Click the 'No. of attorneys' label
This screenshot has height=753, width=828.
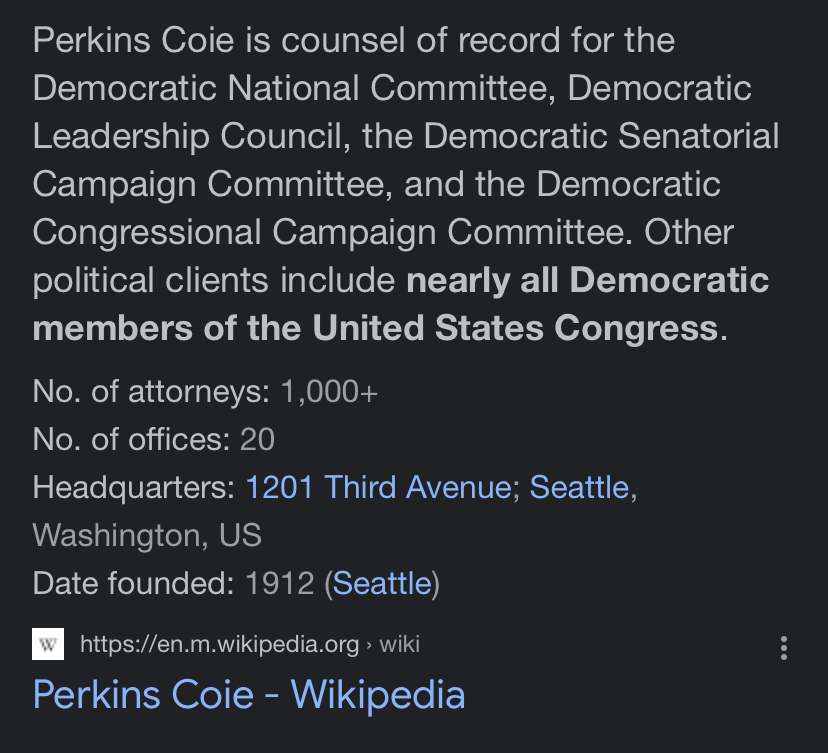[152, 392]
